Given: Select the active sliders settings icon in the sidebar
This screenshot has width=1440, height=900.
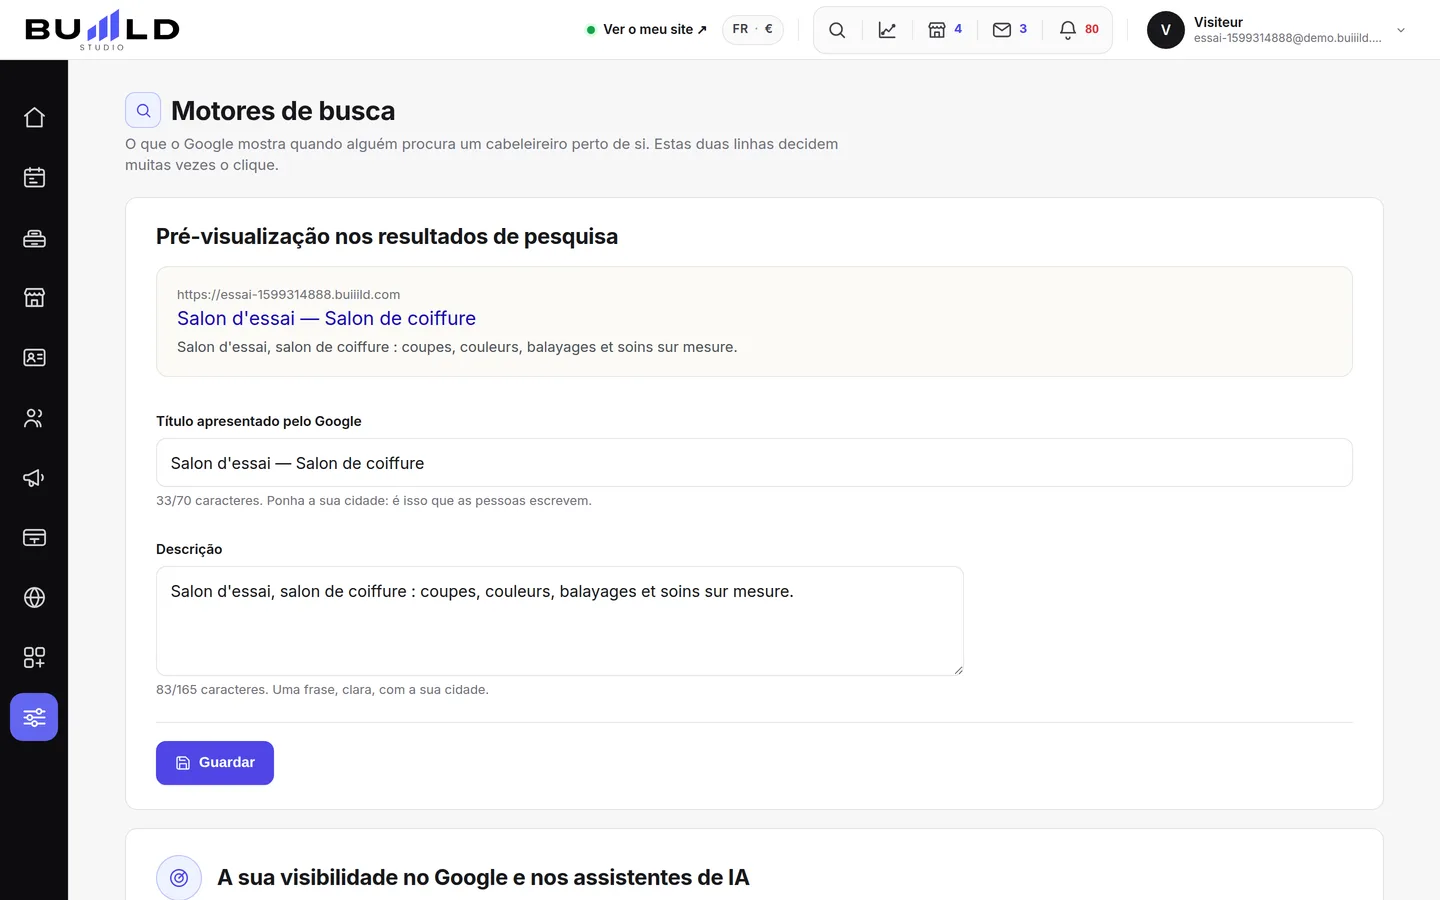Looking at the screenshot, I should (x=34, y=717).
